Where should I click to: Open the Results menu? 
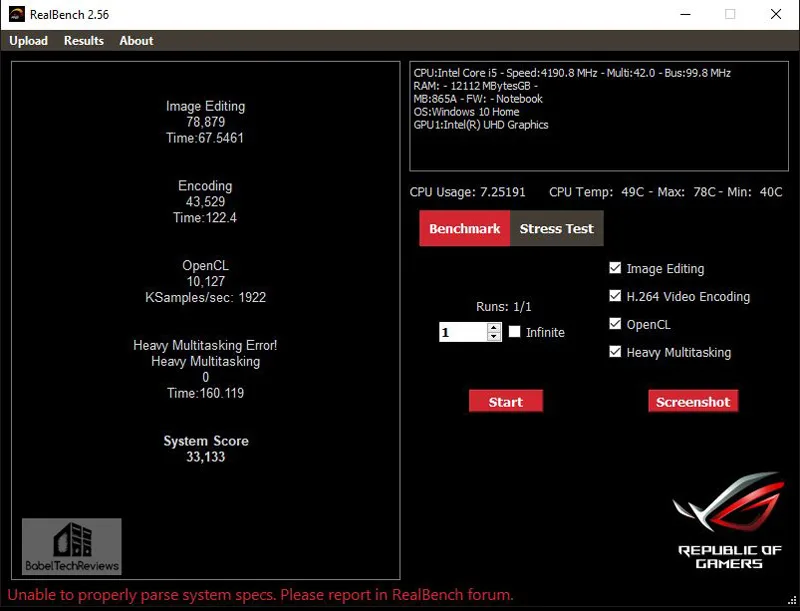pyautogui.click(x=84, y=41)
